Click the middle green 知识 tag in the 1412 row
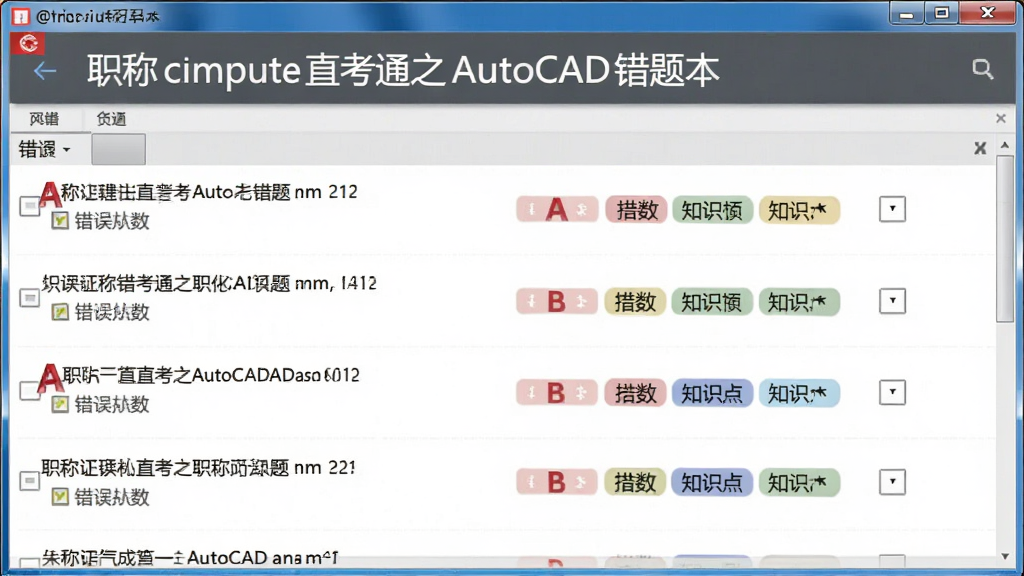 click(x=712, y=302)
